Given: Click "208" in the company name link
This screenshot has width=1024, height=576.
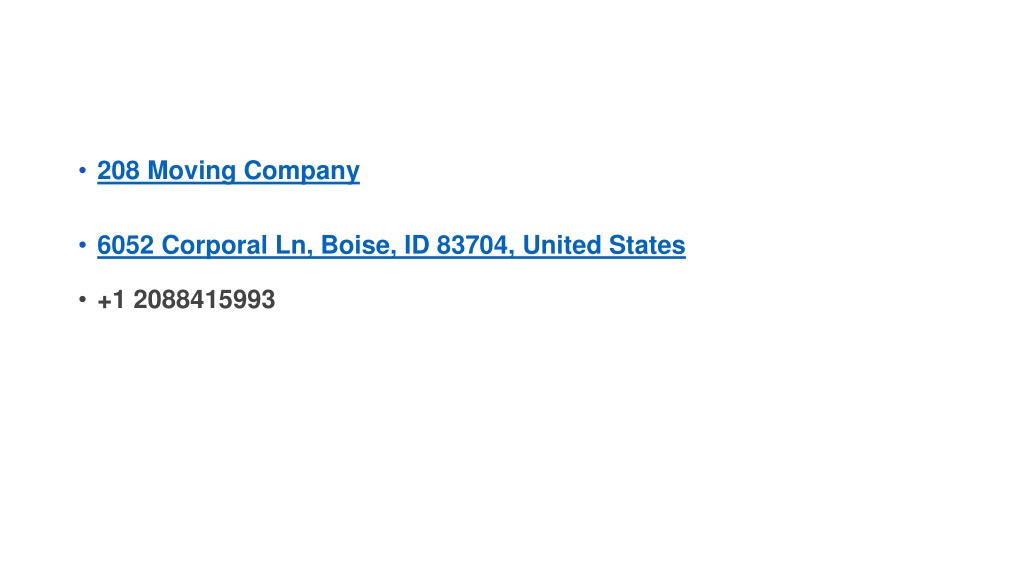Looking at the screenshot, I should [118, 170].
